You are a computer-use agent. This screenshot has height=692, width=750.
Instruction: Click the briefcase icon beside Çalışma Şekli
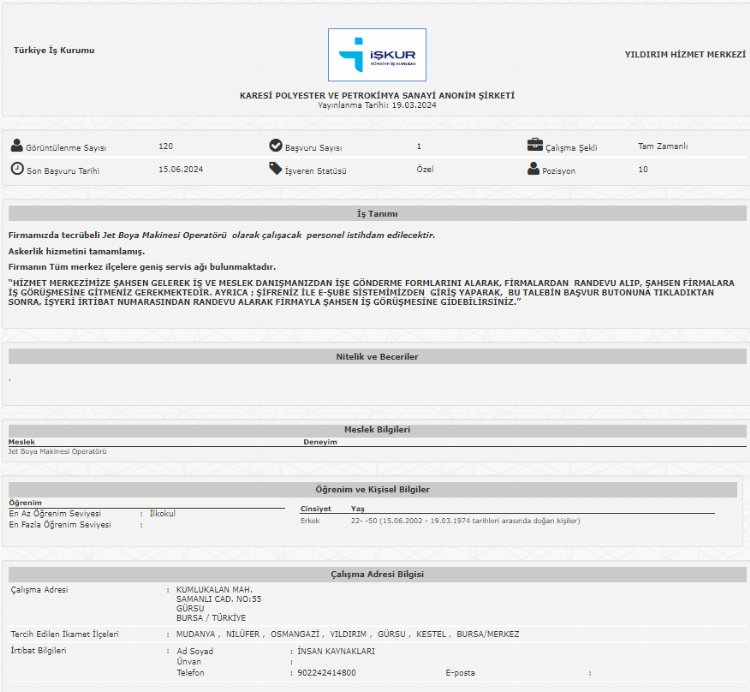[x=535, y=145]
